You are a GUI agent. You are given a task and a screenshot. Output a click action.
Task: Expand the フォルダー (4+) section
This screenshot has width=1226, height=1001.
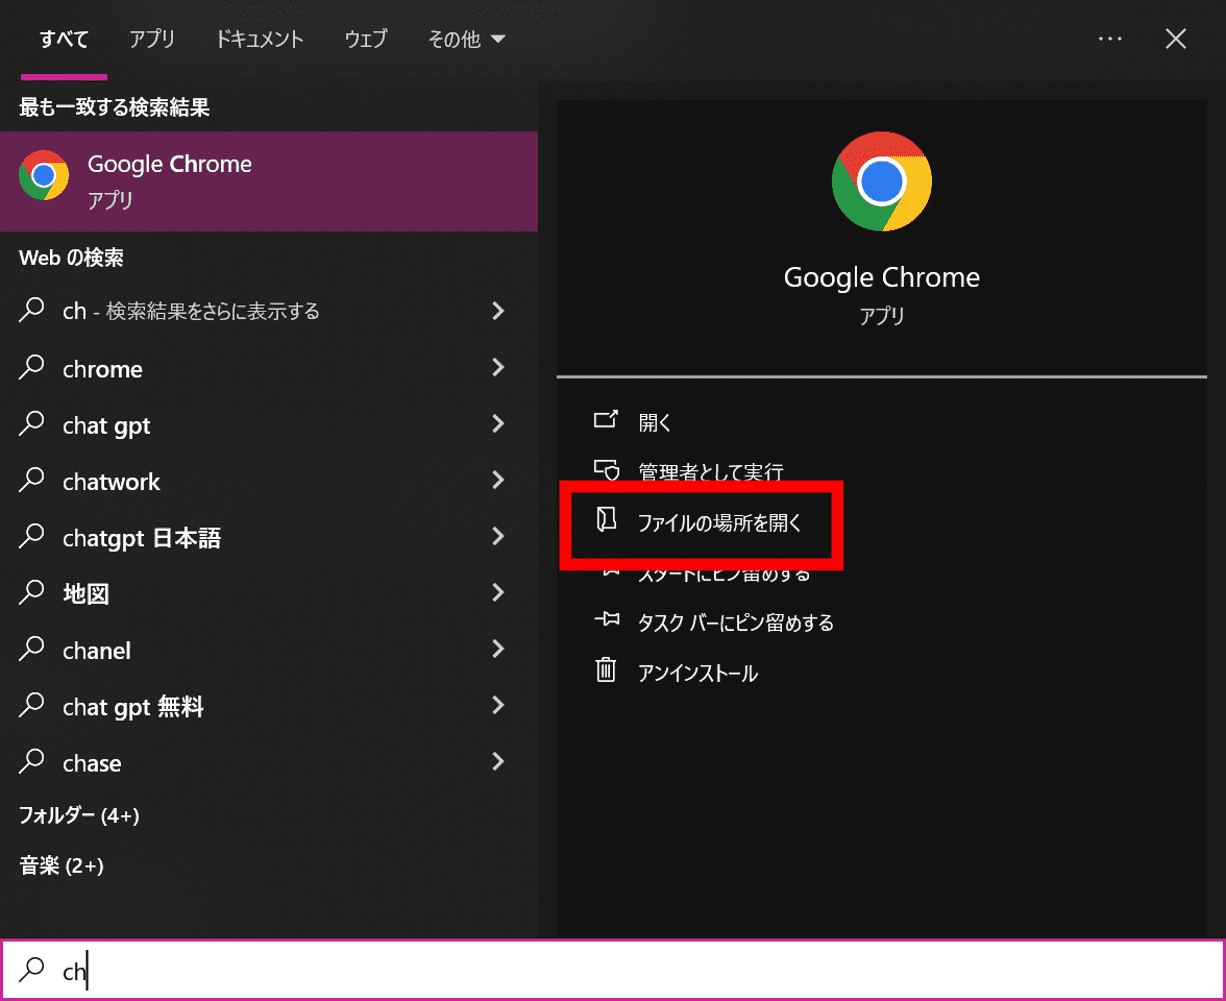[x=79, y=816]
